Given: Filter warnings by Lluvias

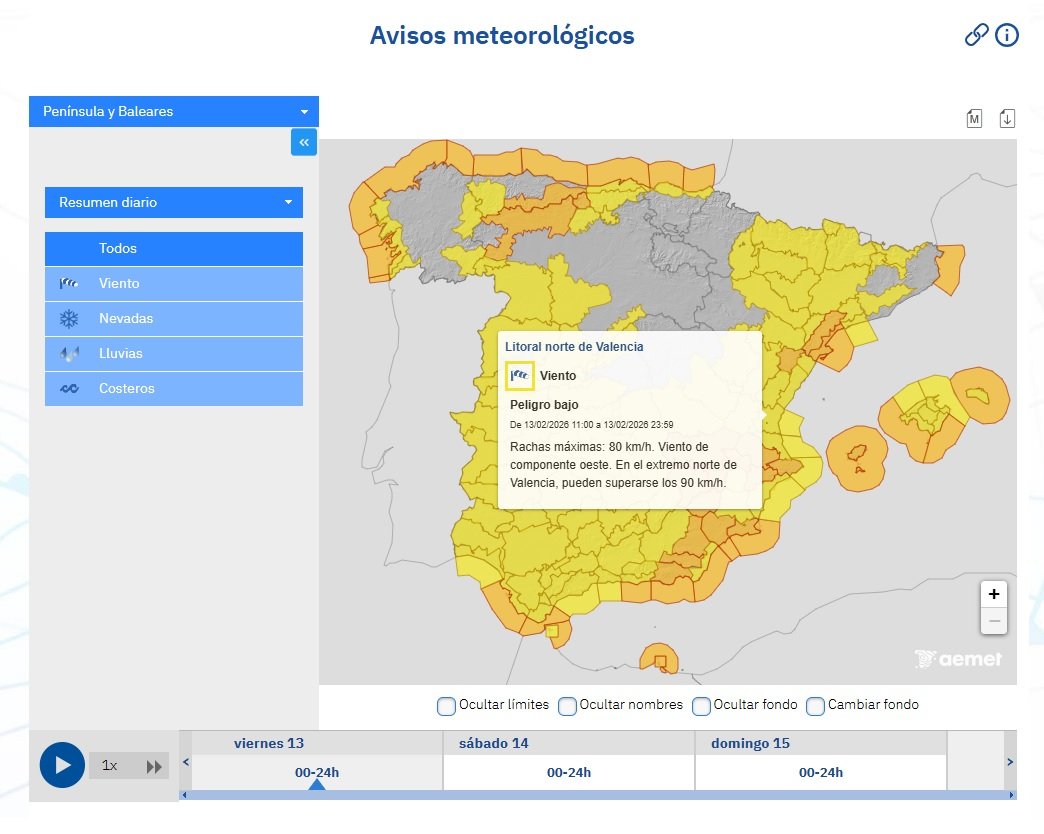Looking at the screenshot, I should [174, 353].
